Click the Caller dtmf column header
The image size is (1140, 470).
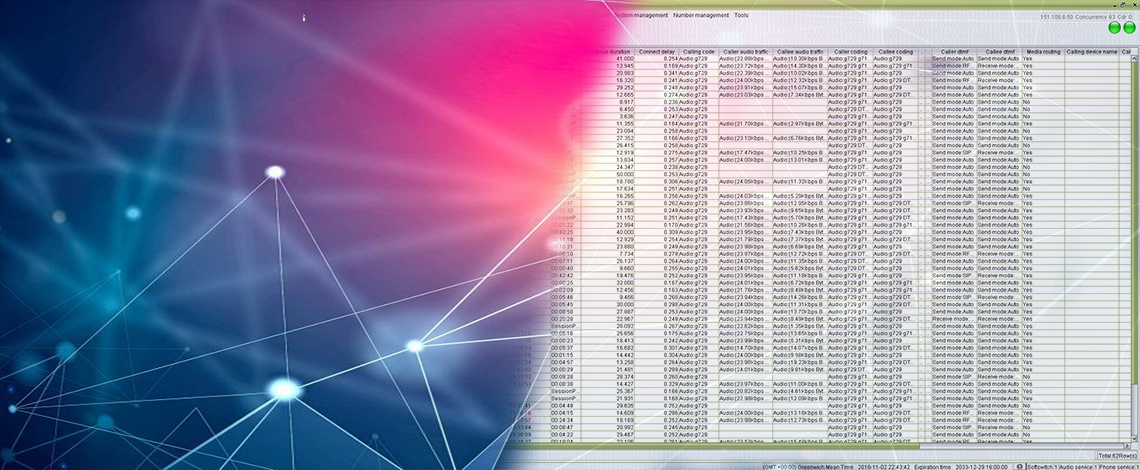pos(953,52)
